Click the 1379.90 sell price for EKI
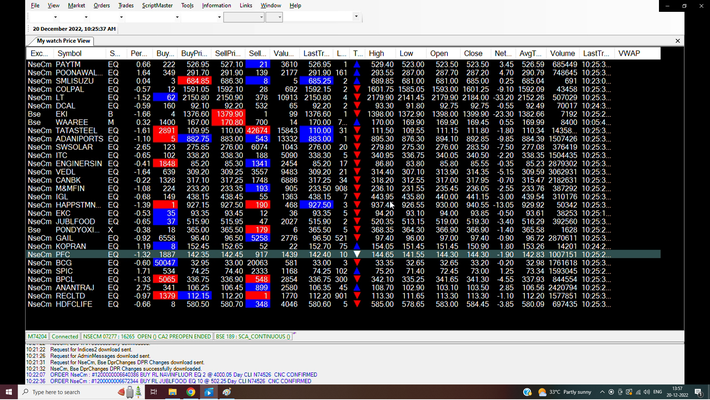This screenshot has height=400, width=710. [228, 114]
